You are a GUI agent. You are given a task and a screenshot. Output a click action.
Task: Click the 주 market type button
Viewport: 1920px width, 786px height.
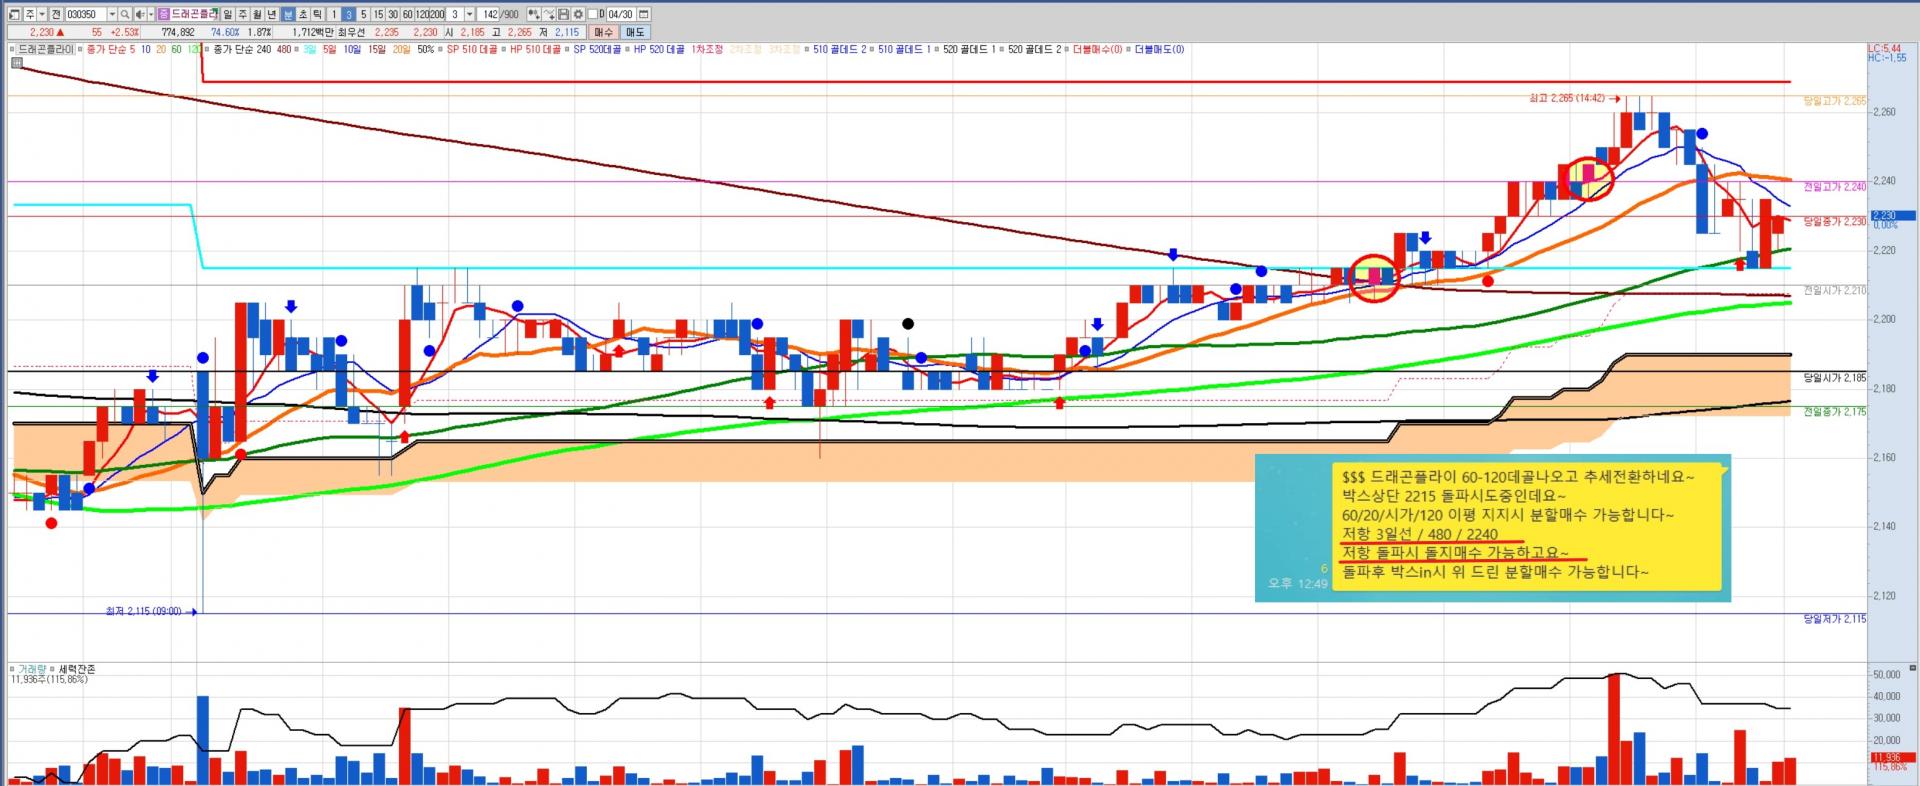pyautogui.click(x=29, y=15)
